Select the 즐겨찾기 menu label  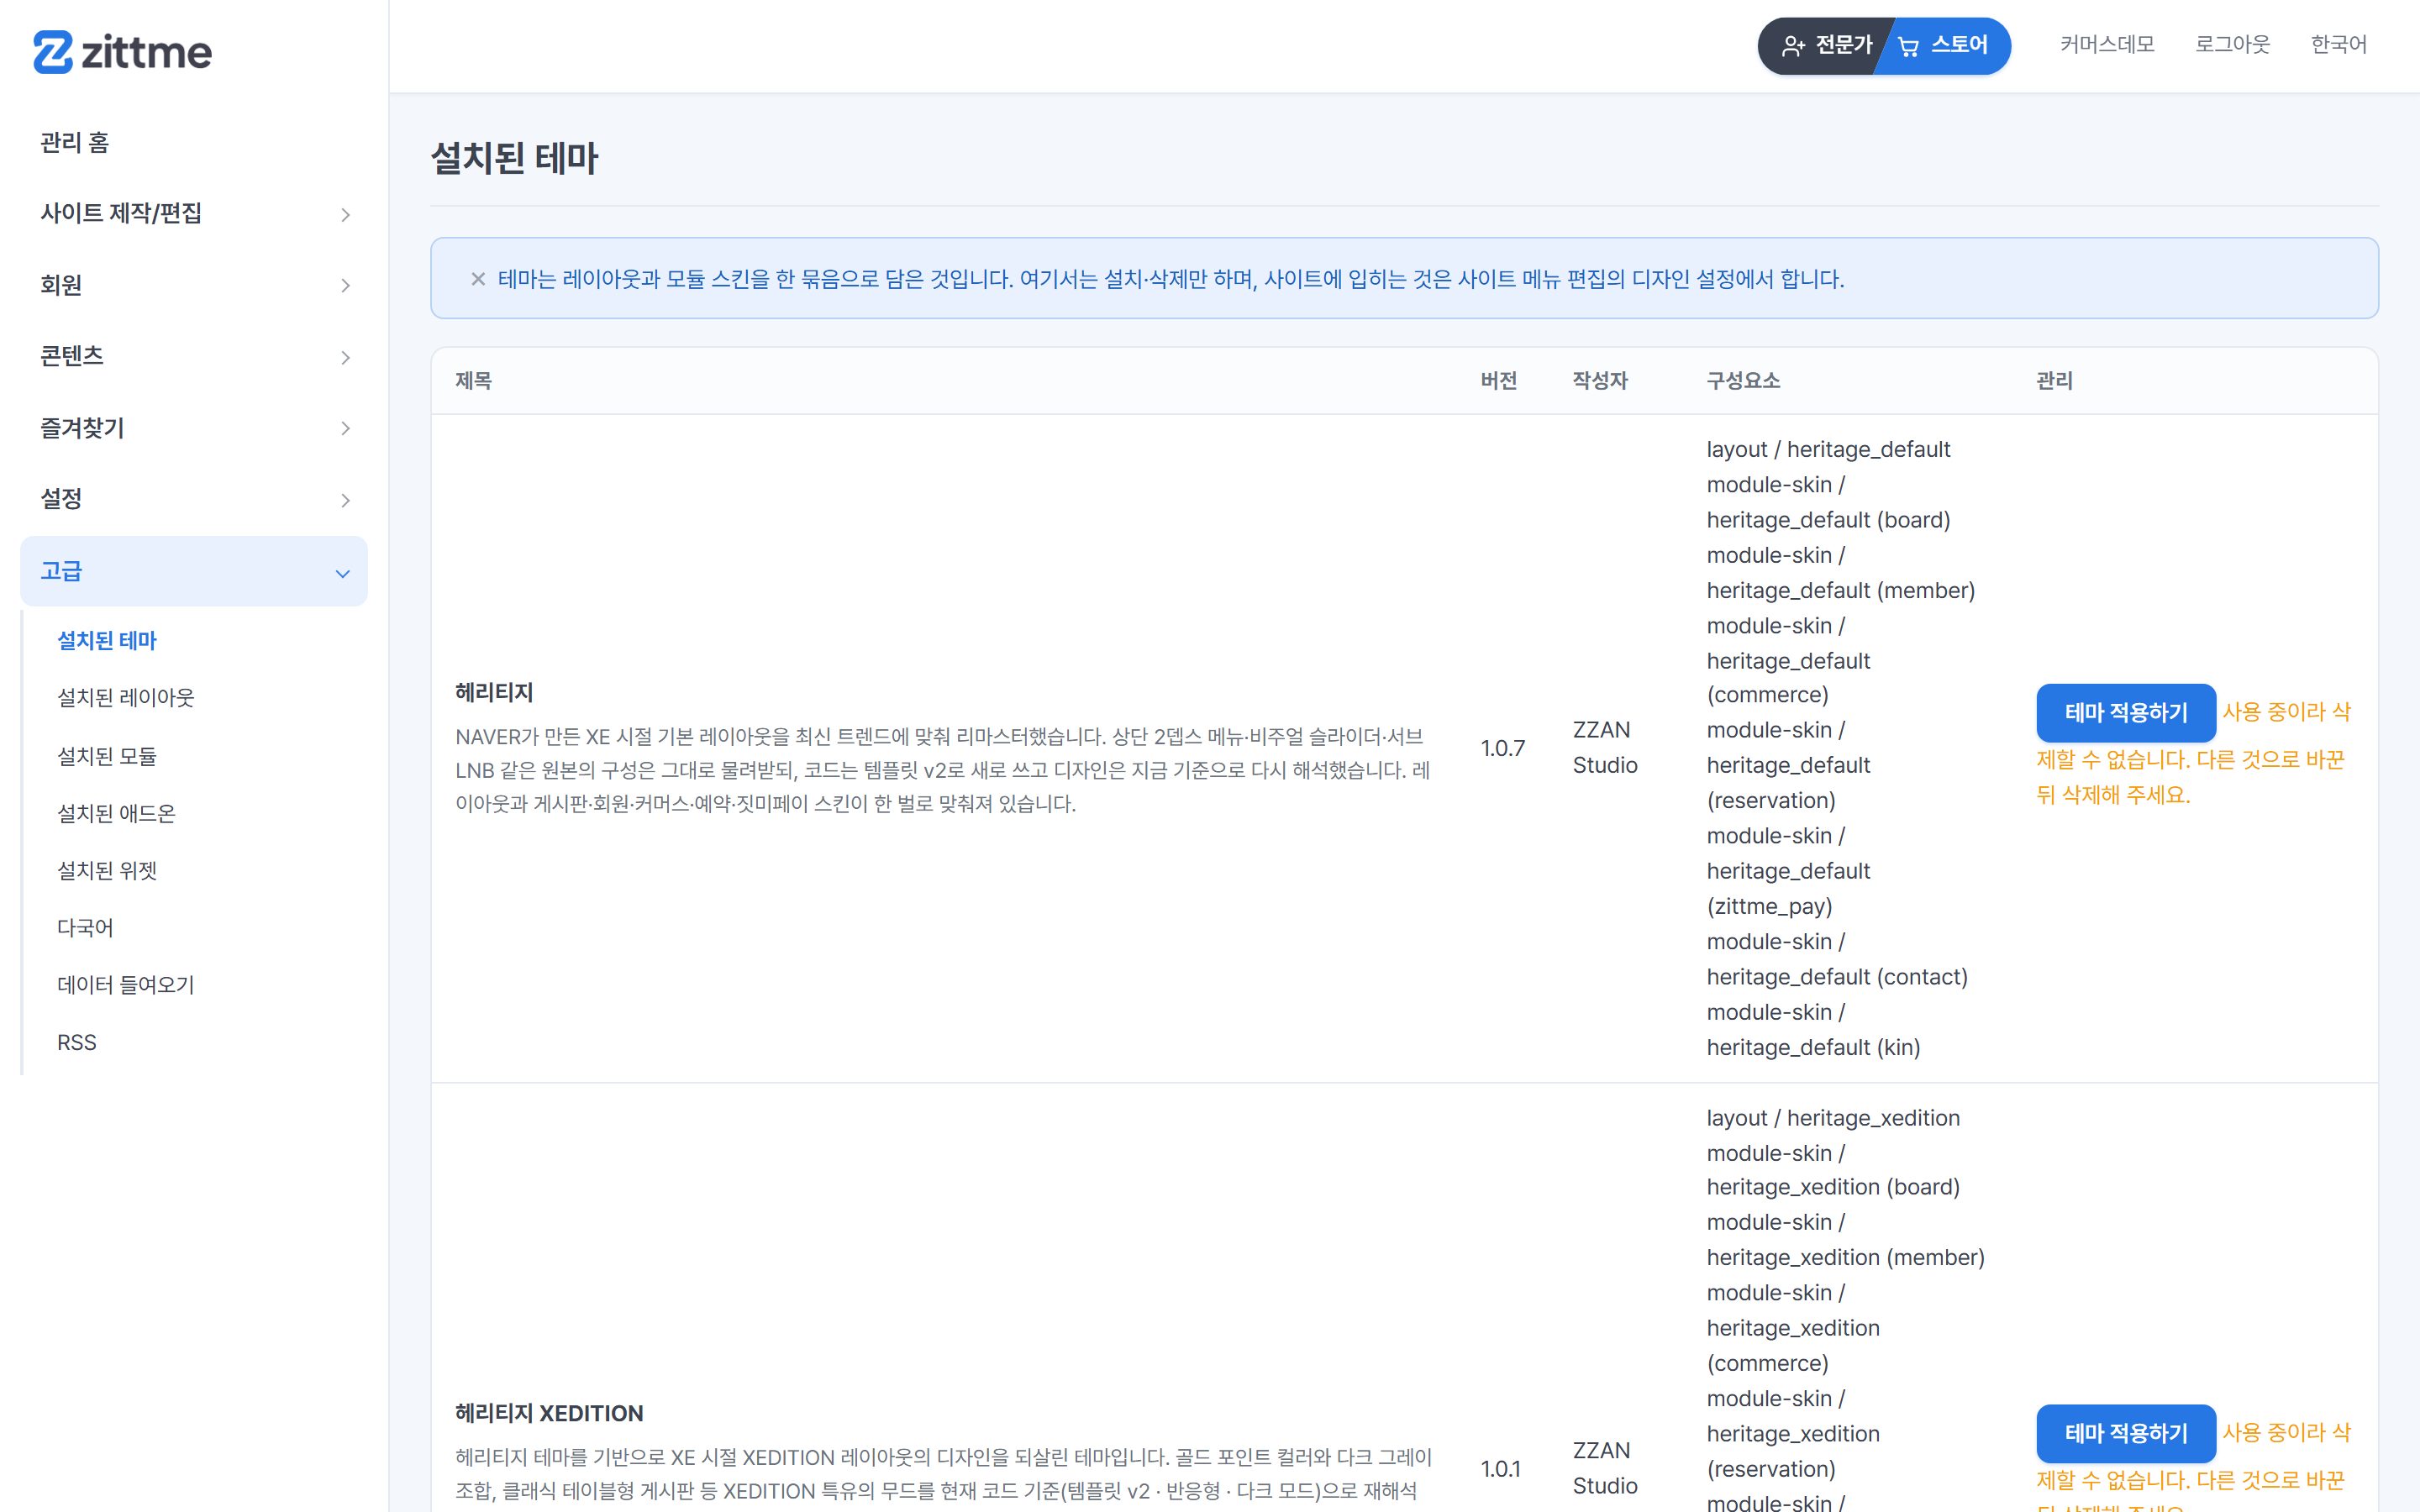(82, 428)
